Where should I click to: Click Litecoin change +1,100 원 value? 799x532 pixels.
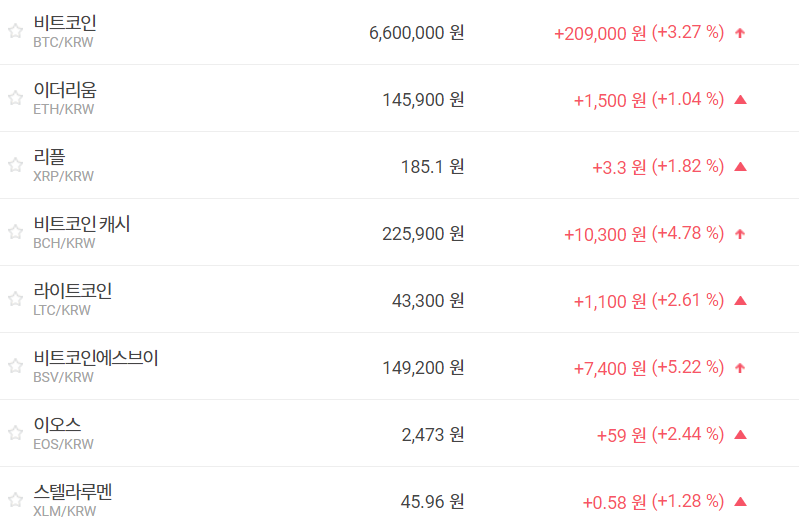point(610,300)
